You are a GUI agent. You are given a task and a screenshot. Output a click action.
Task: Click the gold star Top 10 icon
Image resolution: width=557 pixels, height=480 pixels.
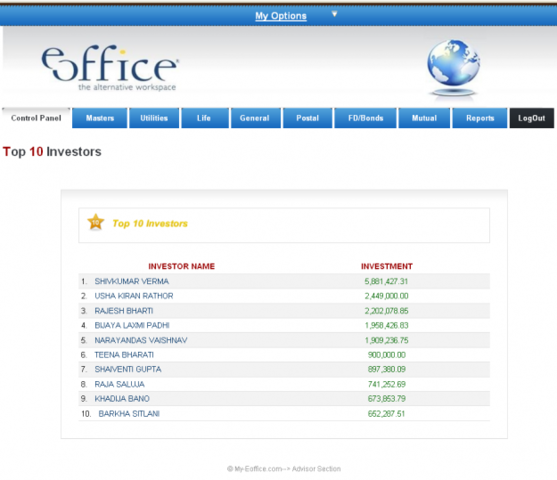(96, 222)
